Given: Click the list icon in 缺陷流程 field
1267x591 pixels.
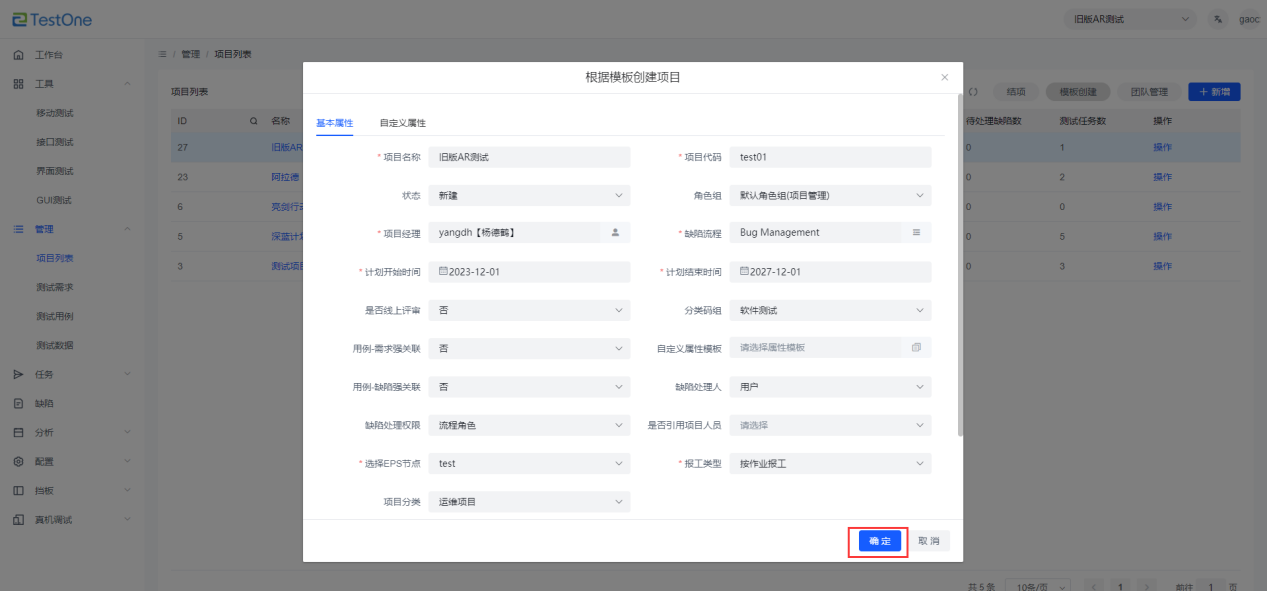Looking at the screenshot, I should (916, 232).
